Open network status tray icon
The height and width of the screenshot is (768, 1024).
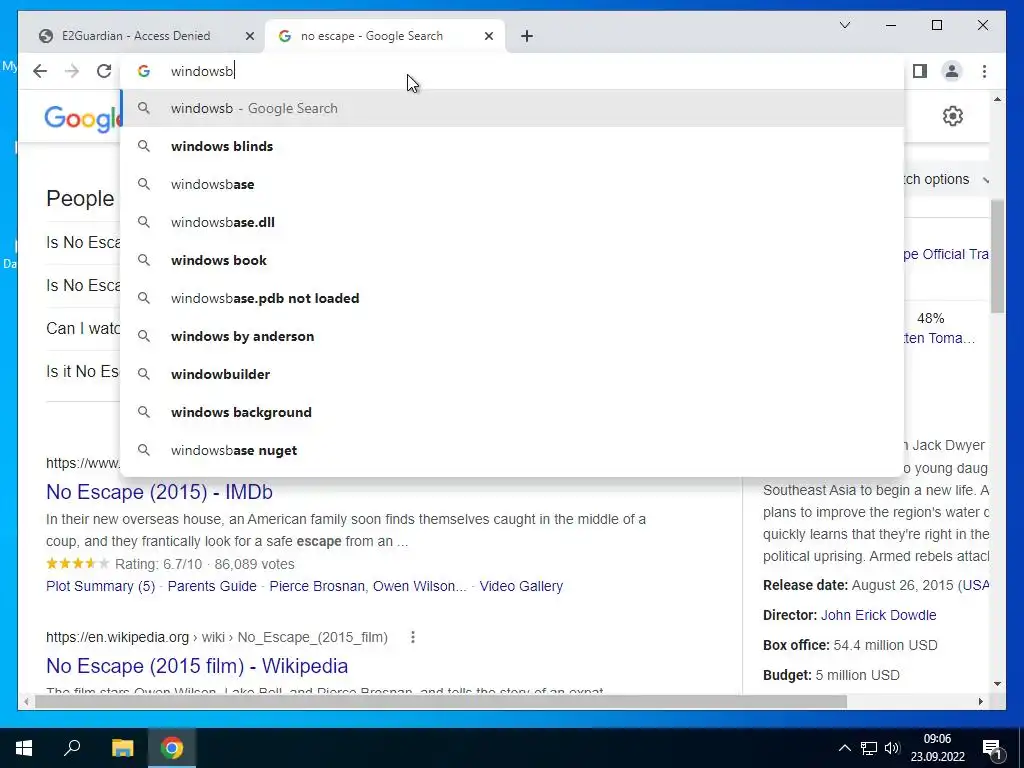coord(869,748)
